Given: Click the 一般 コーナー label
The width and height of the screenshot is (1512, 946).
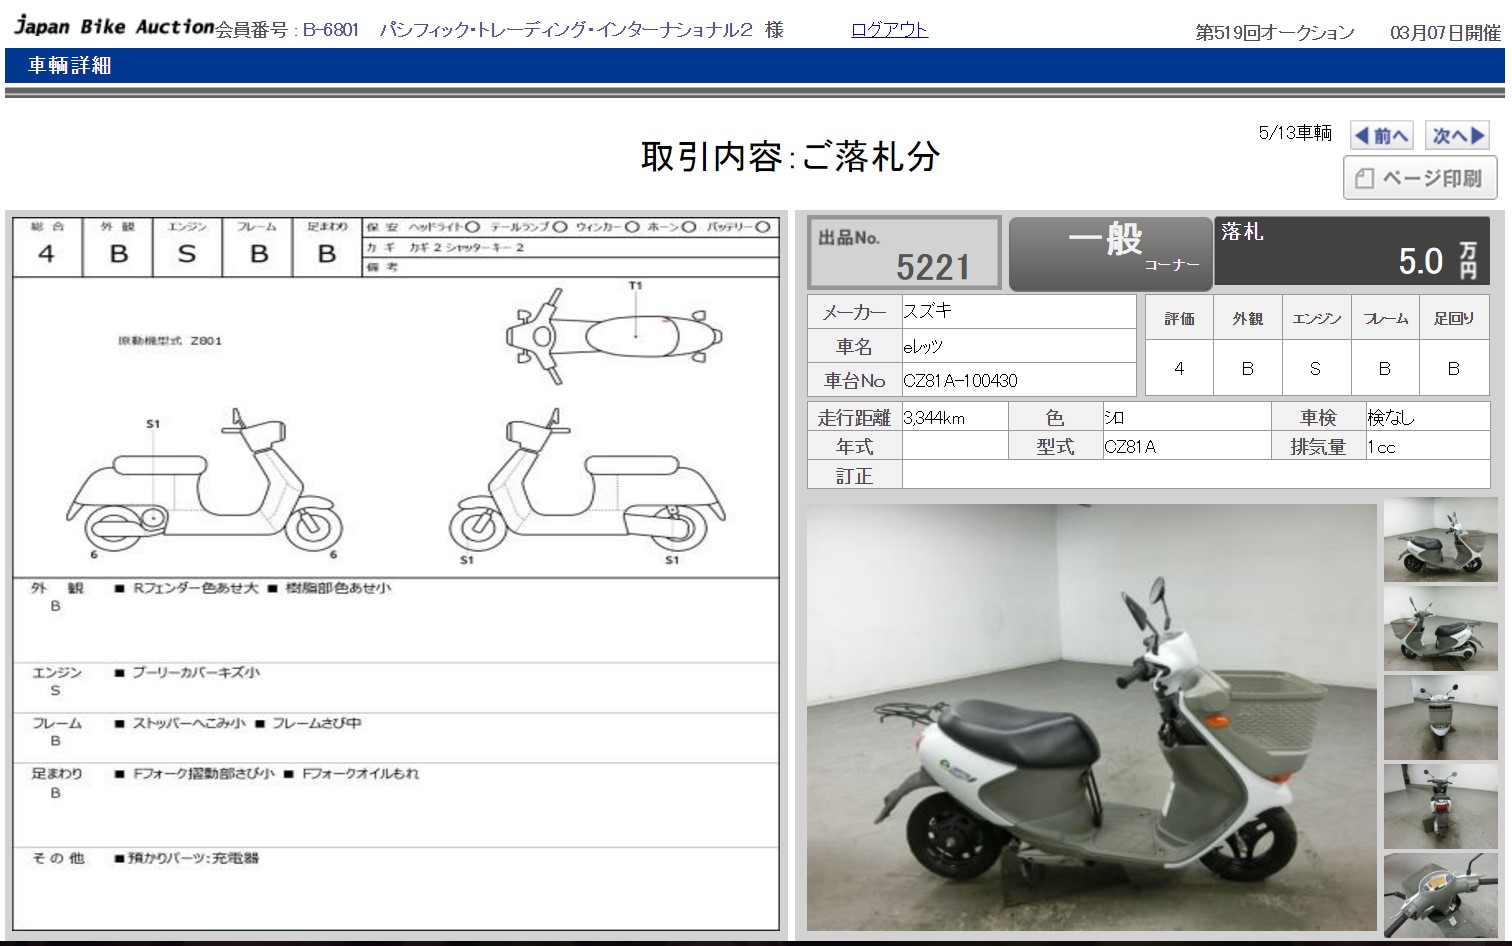Looking at the screenshot, I should tap(1110, 254).
